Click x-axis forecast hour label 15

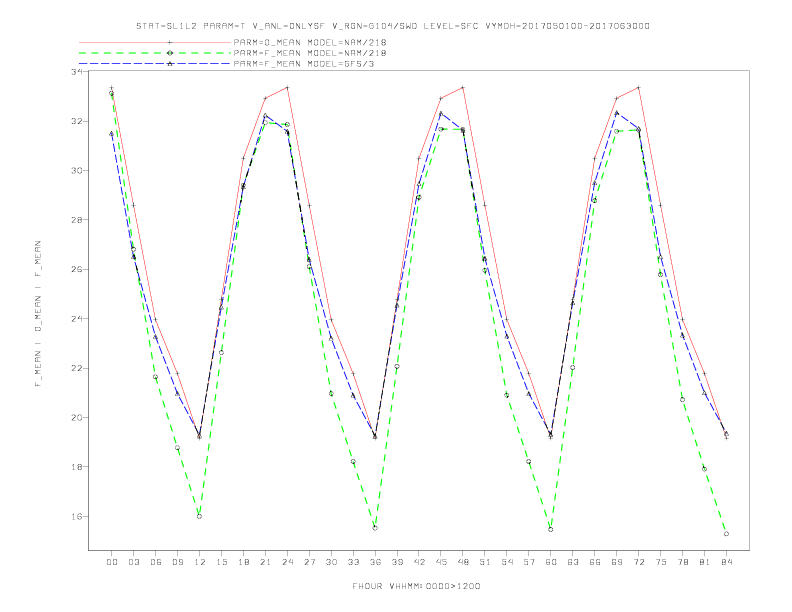click(222, 562)
